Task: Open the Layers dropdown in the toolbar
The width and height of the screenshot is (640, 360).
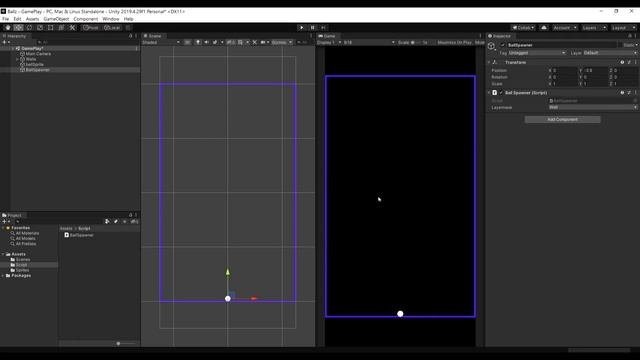Action: point(594,28)
